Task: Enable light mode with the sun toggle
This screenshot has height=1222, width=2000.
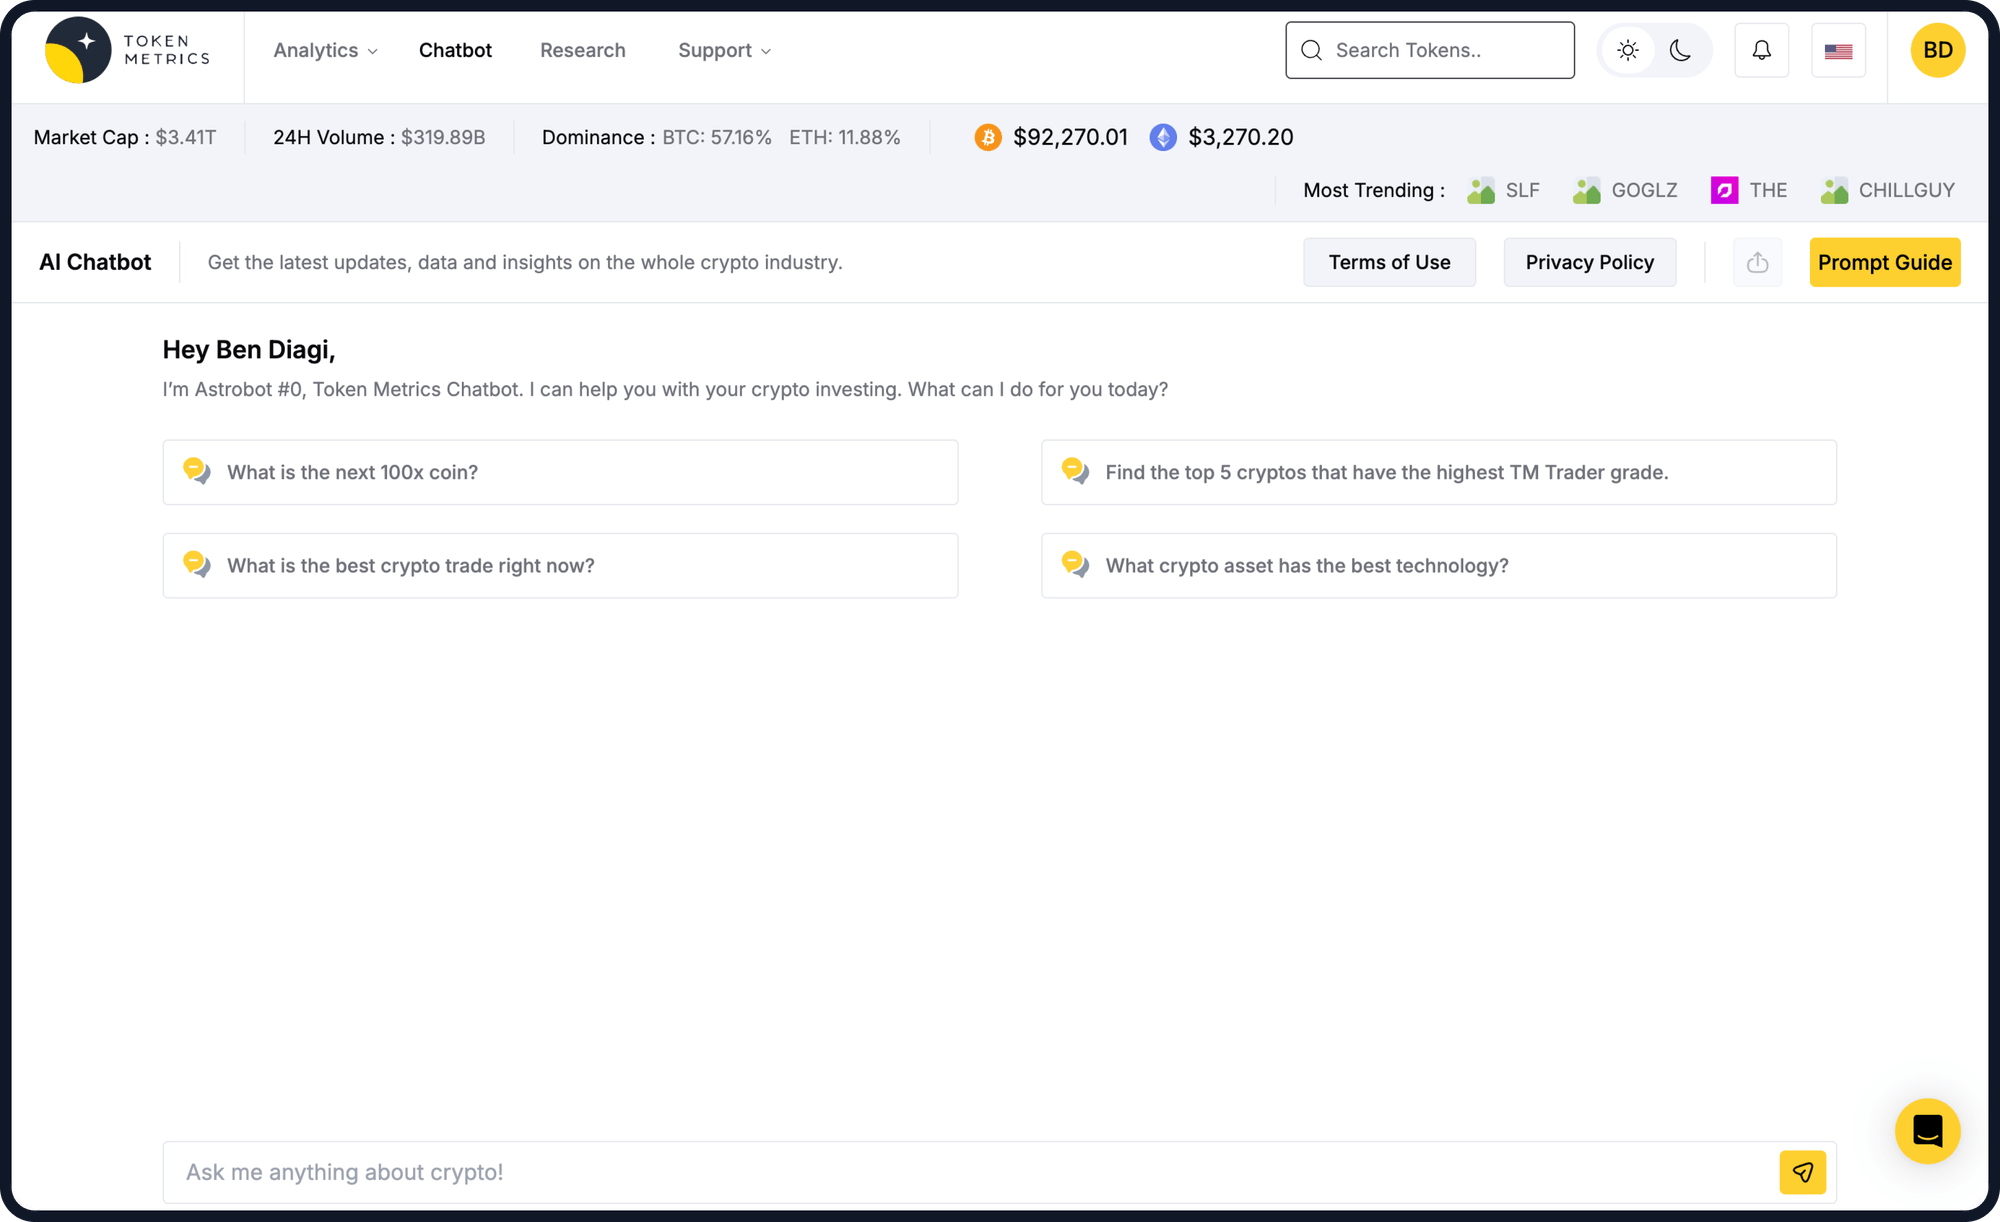Action: 1627,50
